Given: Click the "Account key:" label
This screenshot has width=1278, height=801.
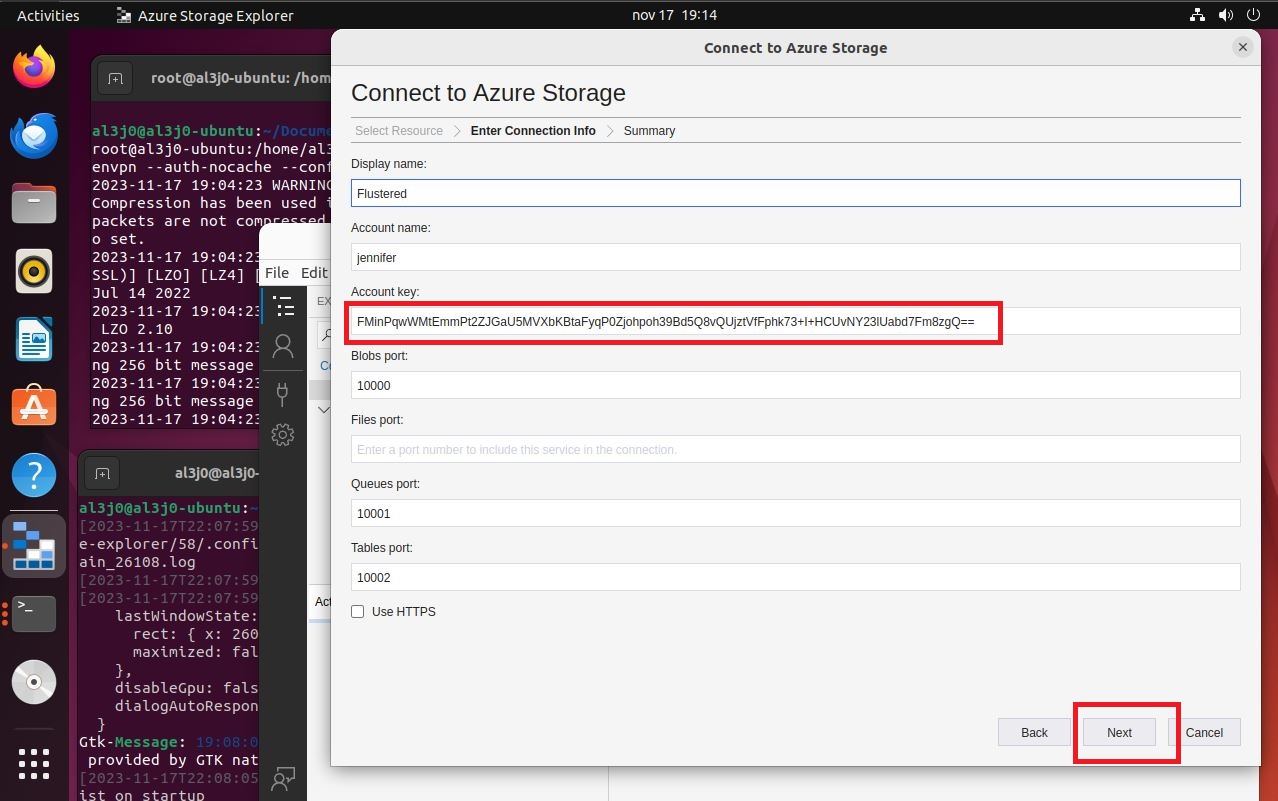Looking at the screenshot, I should pyautogui.click(x=385, y=292).
